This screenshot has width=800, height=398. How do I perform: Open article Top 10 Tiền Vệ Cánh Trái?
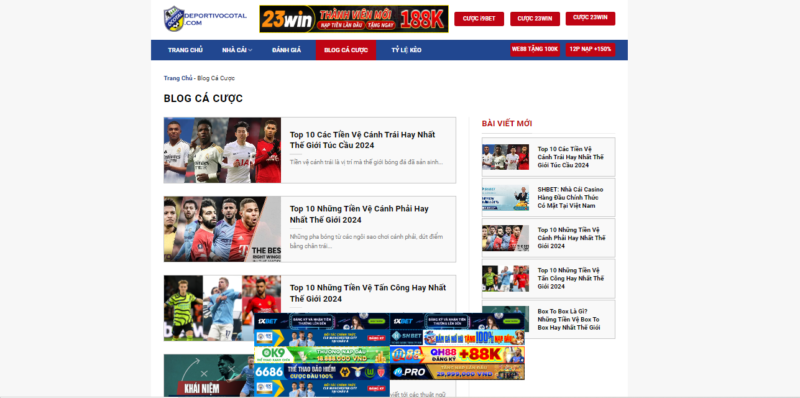(x=362, y=140)
